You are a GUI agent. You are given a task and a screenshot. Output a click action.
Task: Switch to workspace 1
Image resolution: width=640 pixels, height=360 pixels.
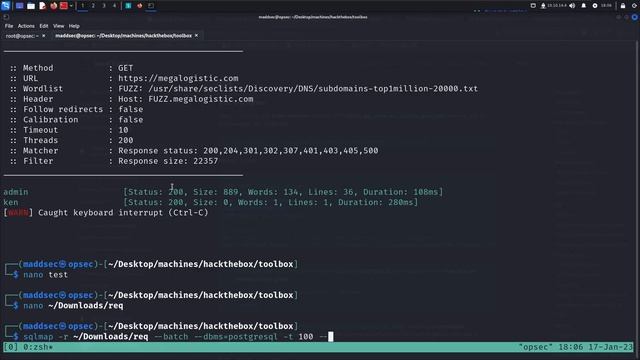(x=82, y=6)
